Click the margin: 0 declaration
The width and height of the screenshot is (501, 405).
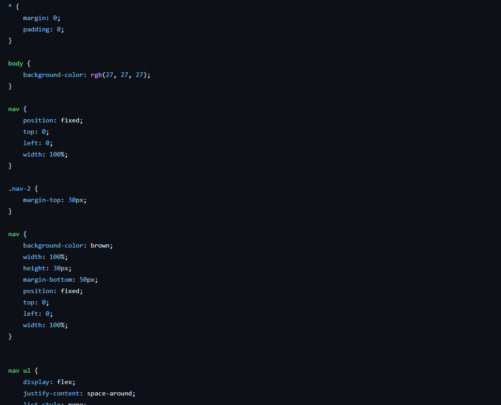coord(42,18)
